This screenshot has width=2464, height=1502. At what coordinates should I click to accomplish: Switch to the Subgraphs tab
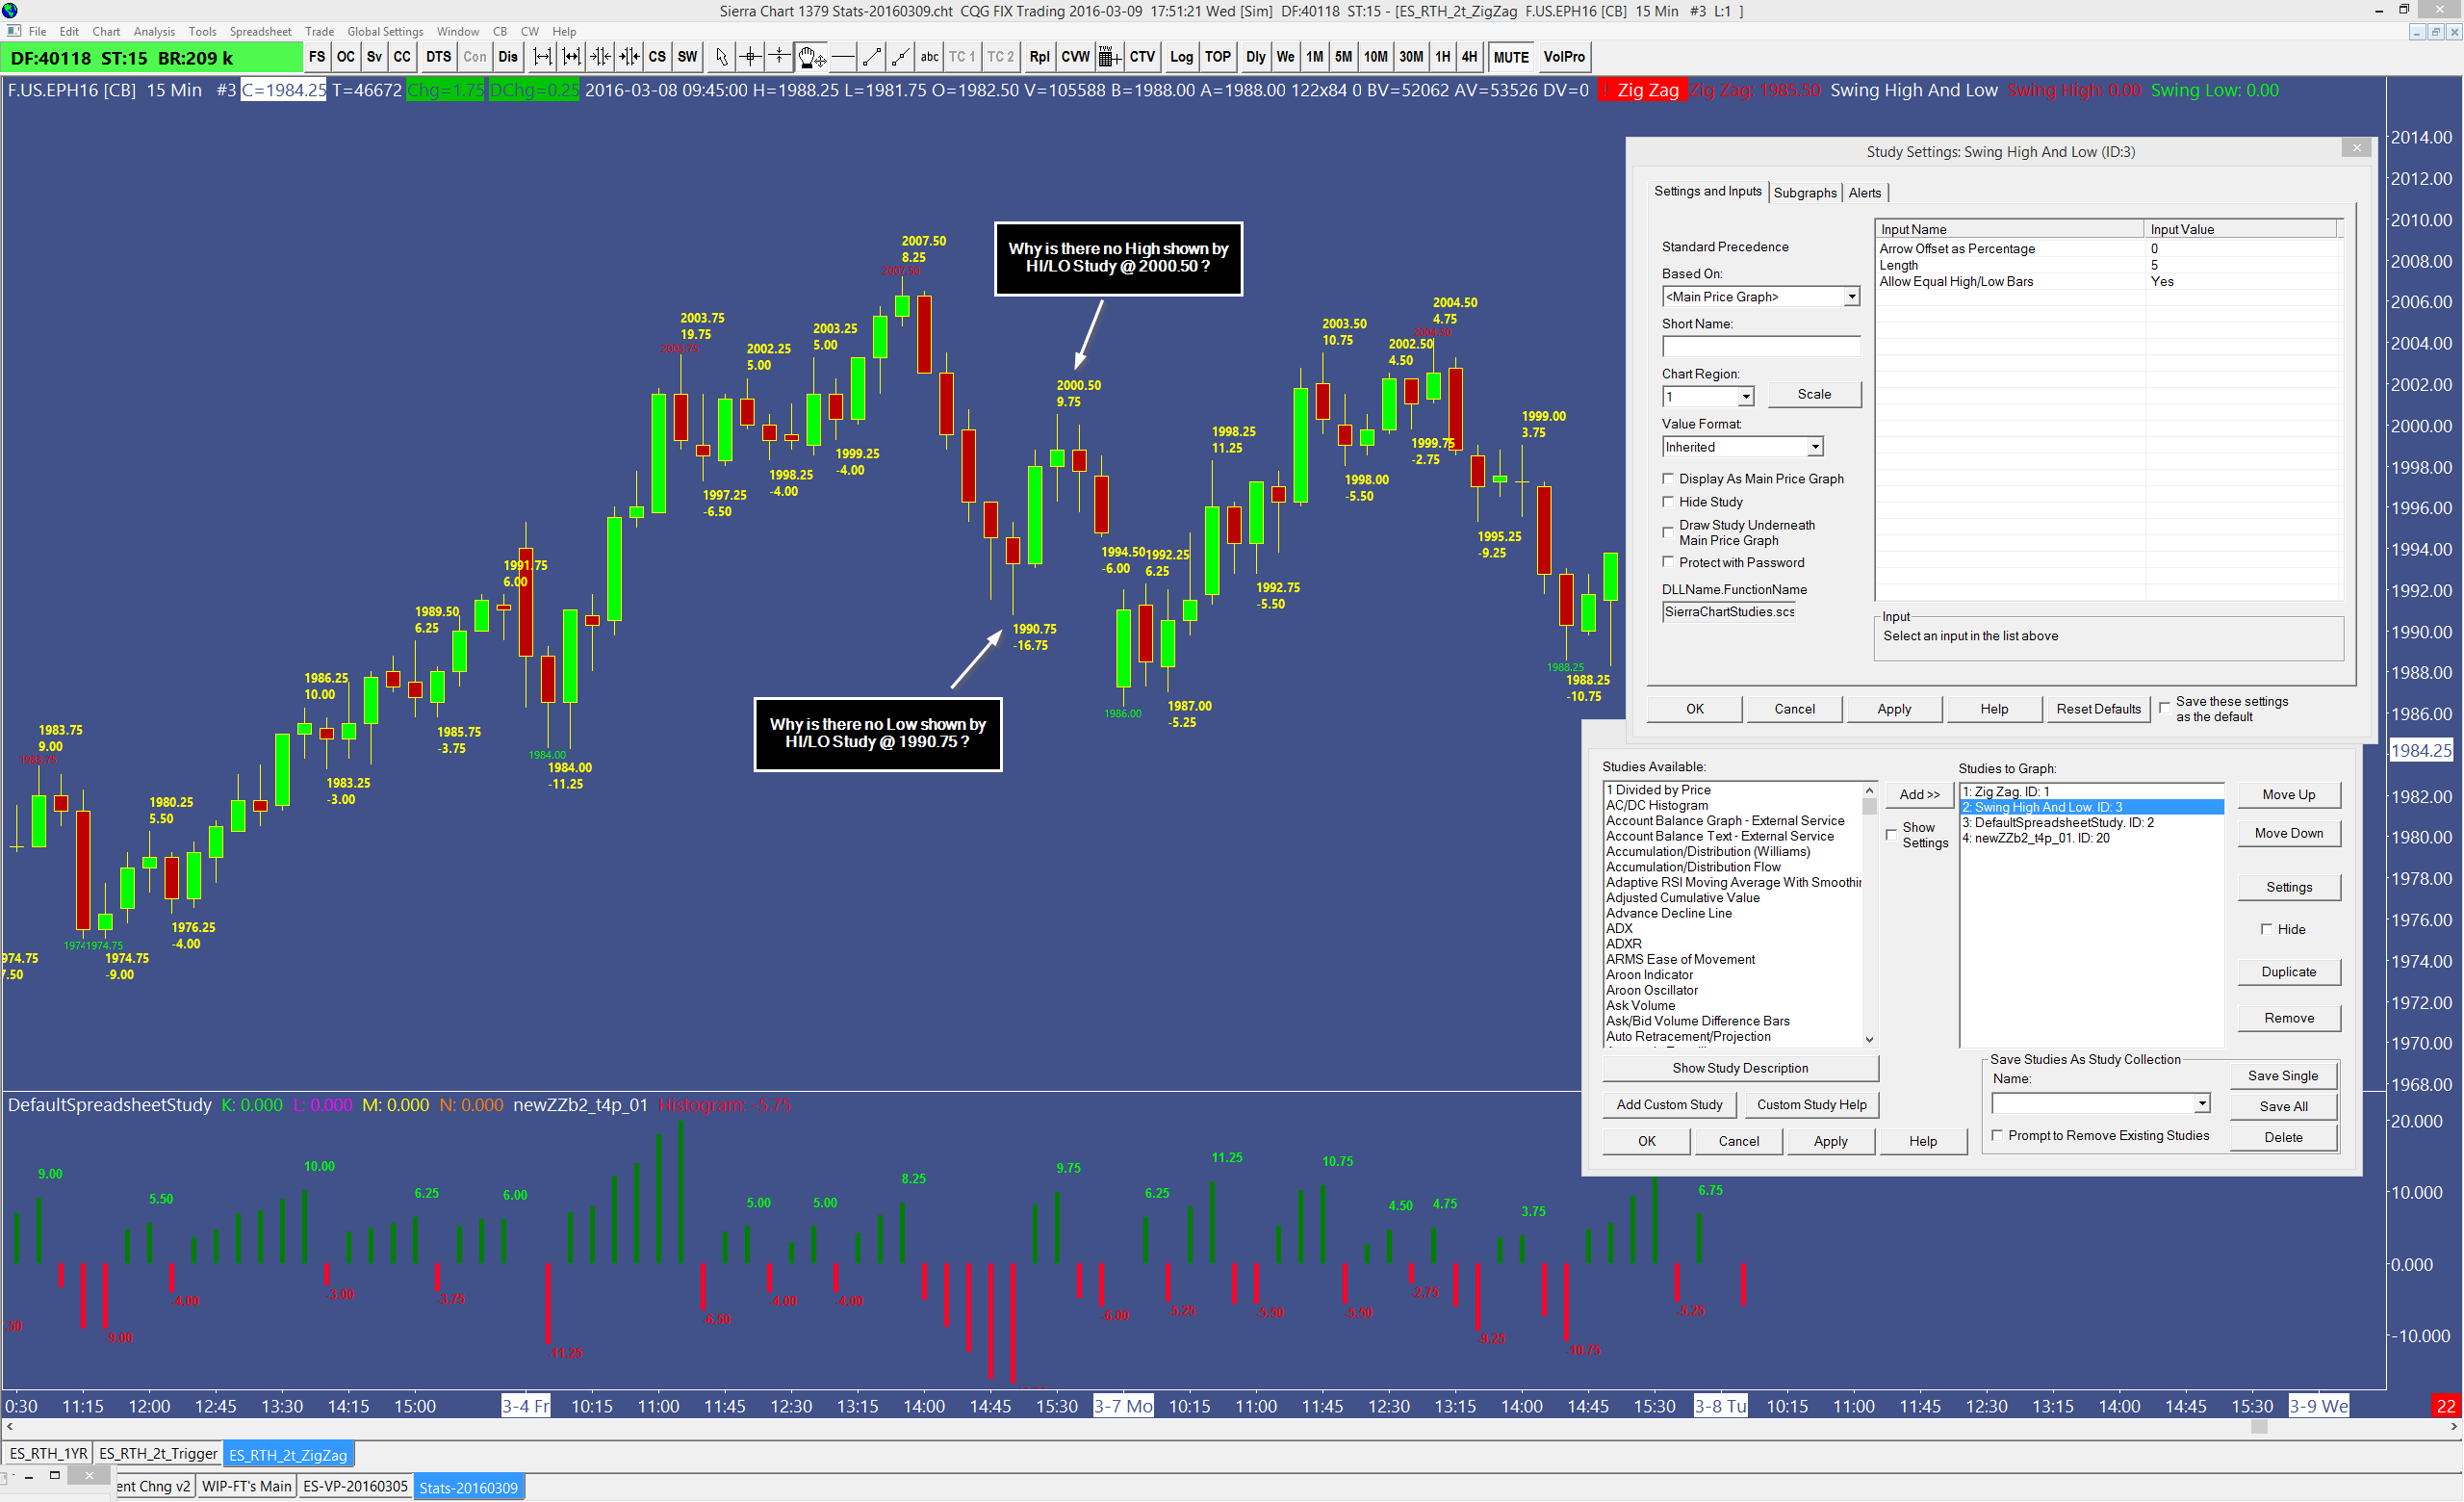pos(1804,192)
